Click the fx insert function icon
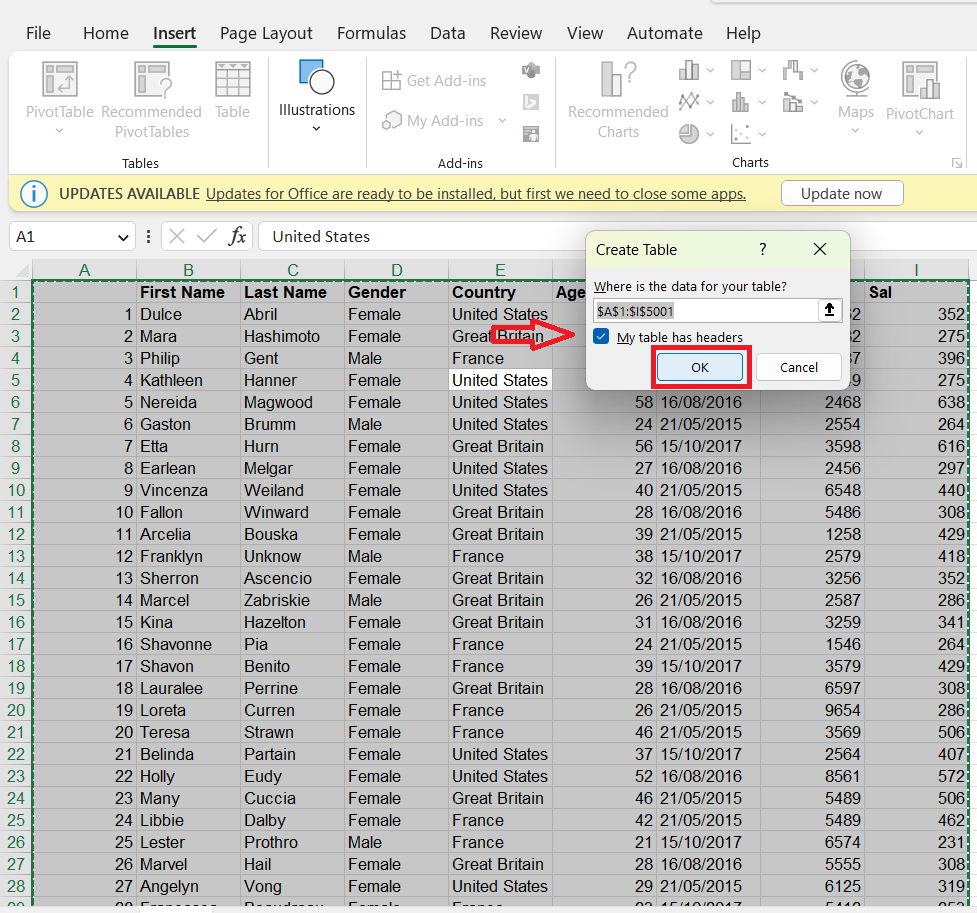This screenshot has height=913, width=977. pyautogui.click(x=237, y=236)
